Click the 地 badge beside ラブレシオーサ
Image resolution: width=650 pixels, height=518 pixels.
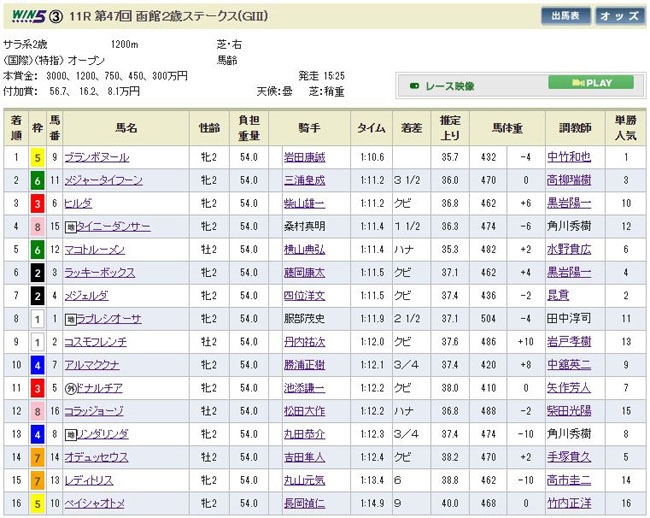[x=69, y=319]
